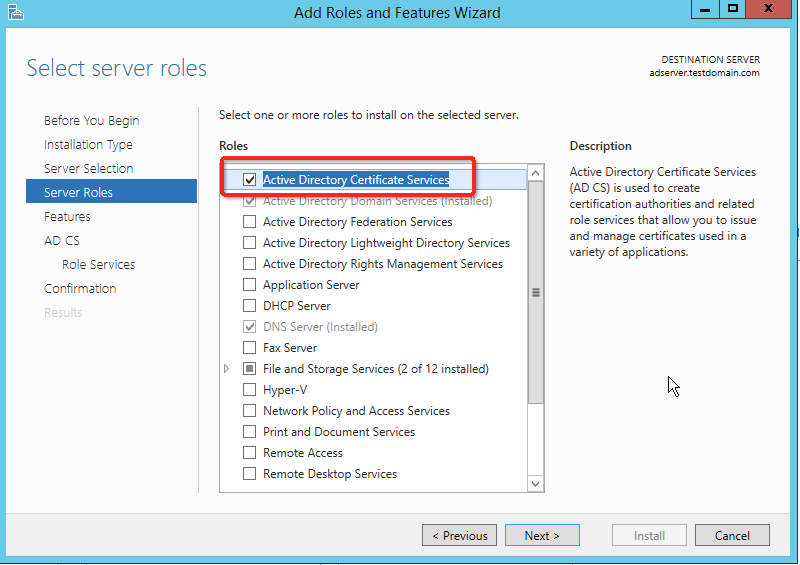Viewport: 800px width, 565px height.
Task: Click the Next button
Action: click(541, 535)
